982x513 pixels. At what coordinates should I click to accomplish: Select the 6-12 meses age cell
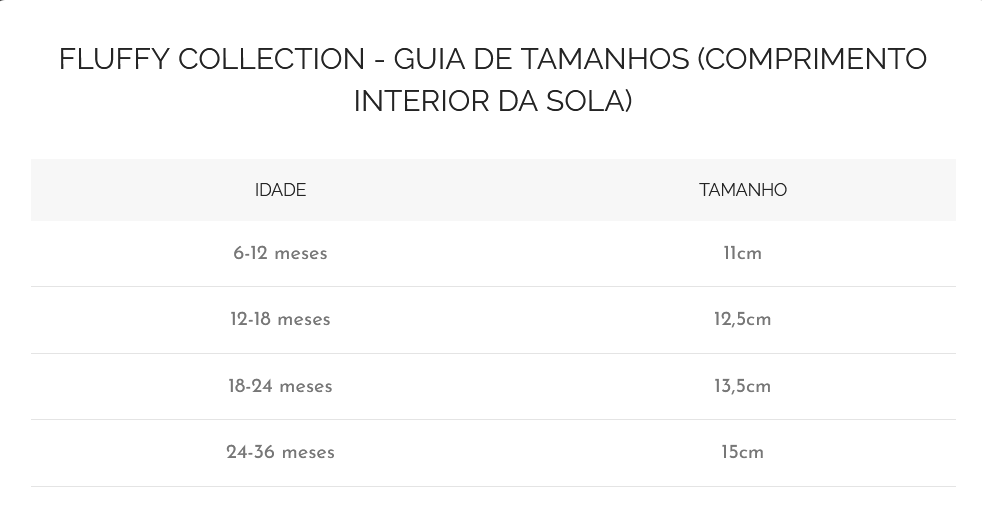(280, 254)
